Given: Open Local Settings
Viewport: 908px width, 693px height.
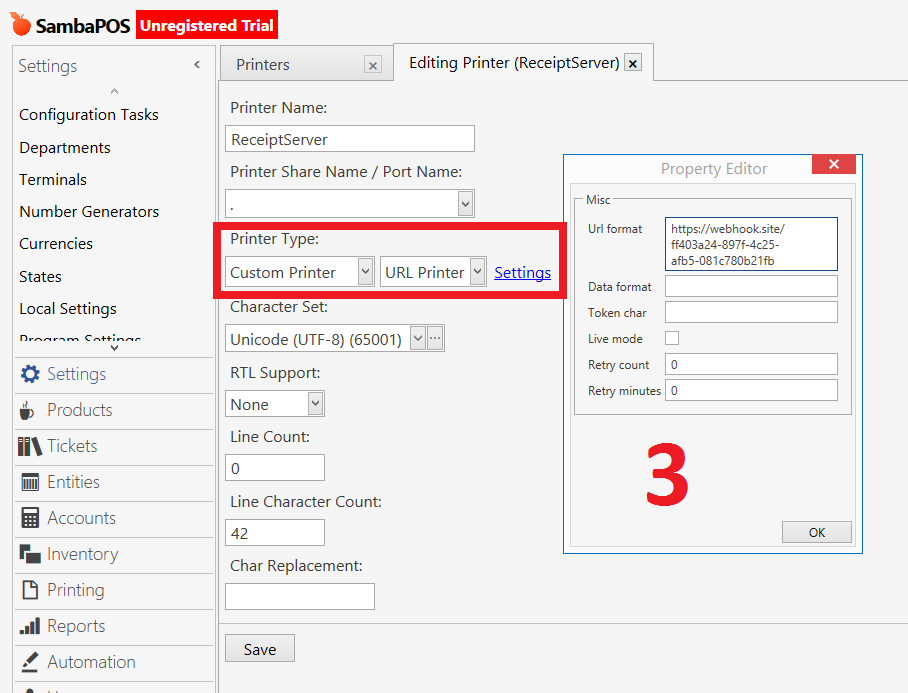Looking at the screenshot, I should [68, 309].
